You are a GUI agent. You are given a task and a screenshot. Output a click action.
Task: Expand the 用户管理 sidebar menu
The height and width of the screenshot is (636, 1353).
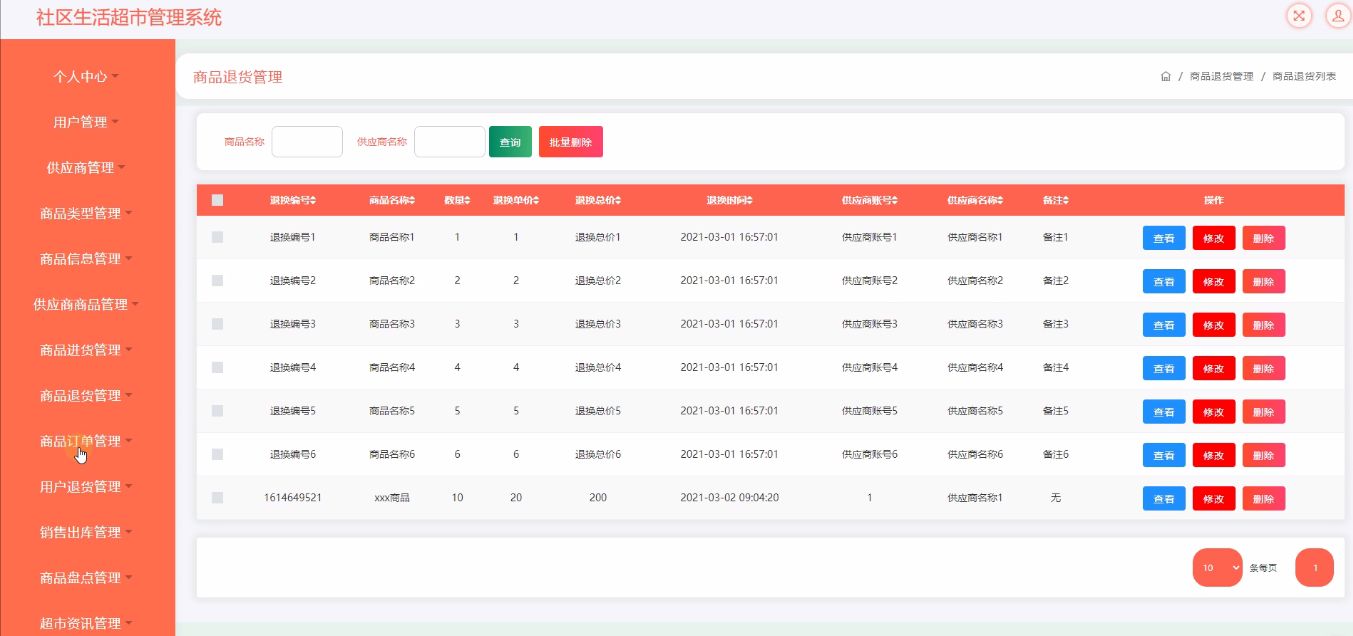point(87,122)
